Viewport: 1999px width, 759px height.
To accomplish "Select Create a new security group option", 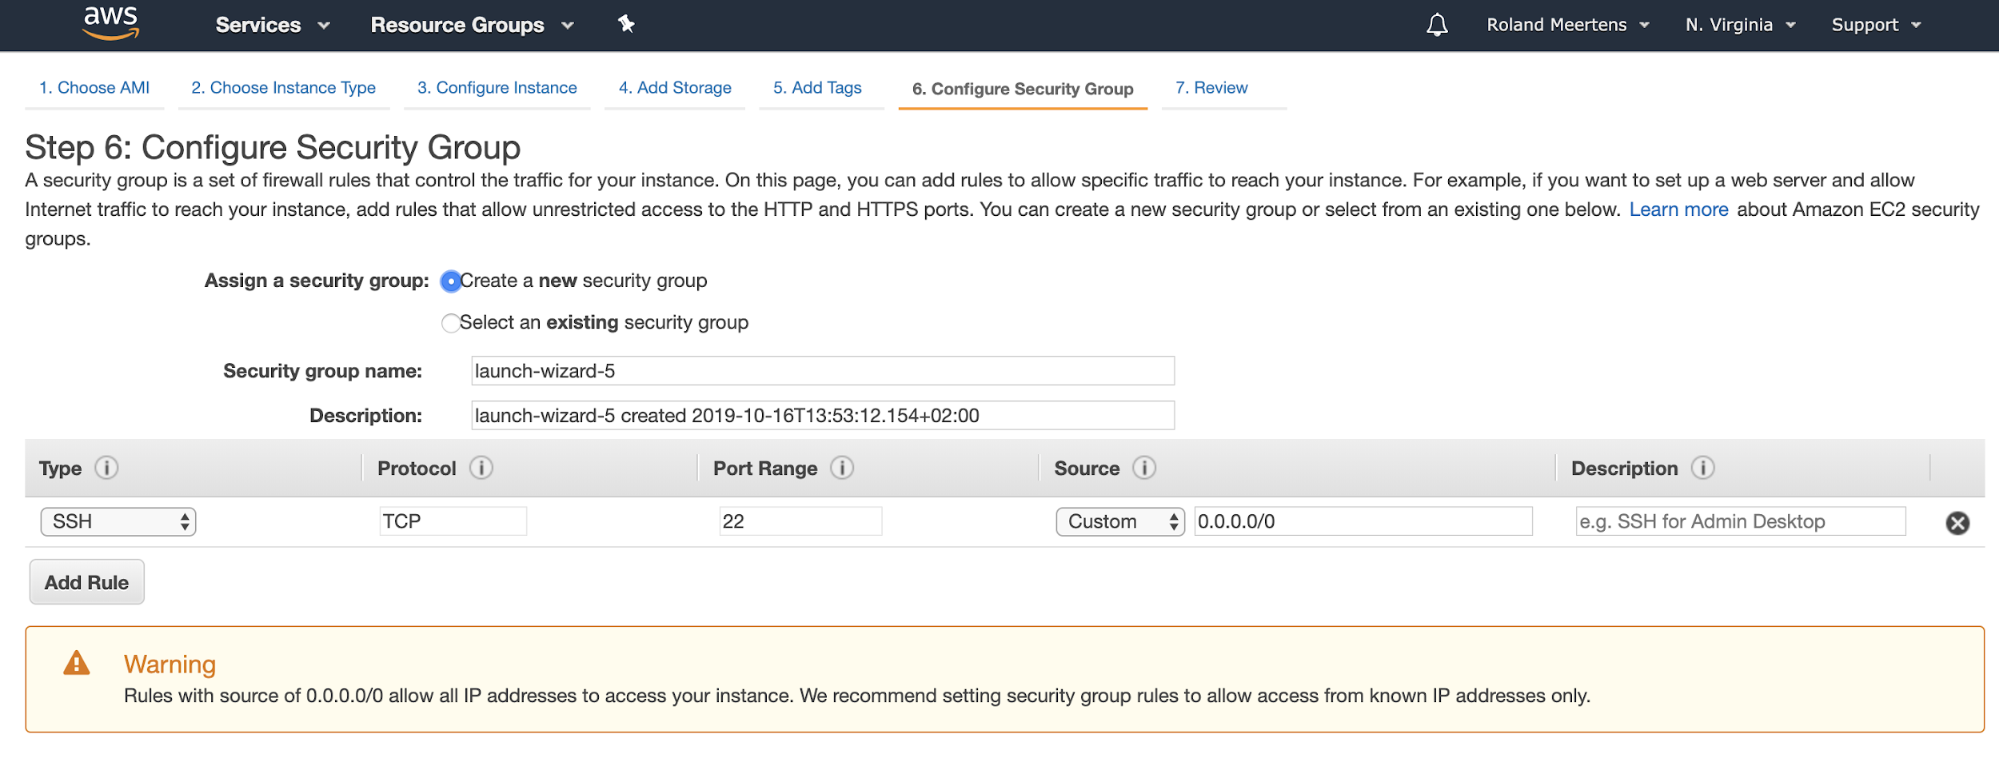I will [451, 282].
